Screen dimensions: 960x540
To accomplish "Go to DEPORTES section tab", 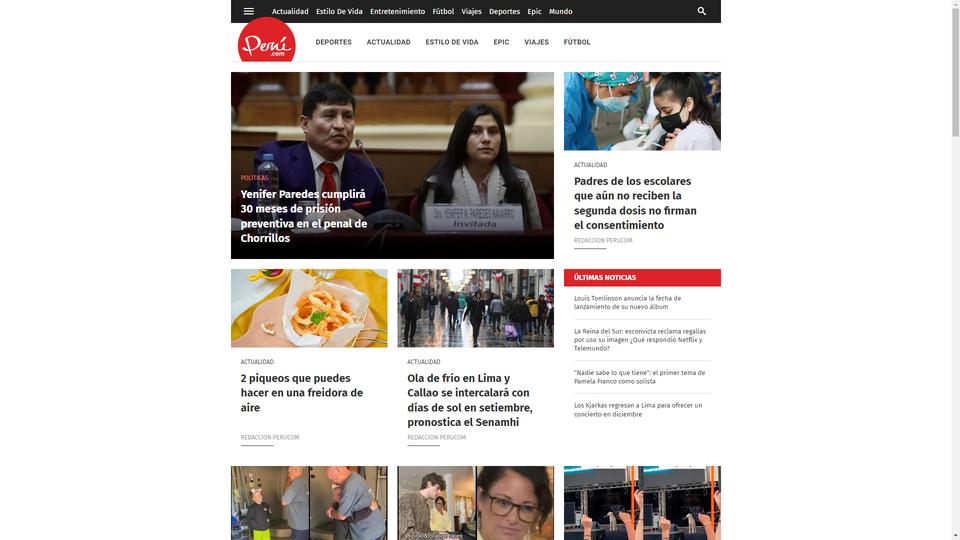I will point(334,42).
